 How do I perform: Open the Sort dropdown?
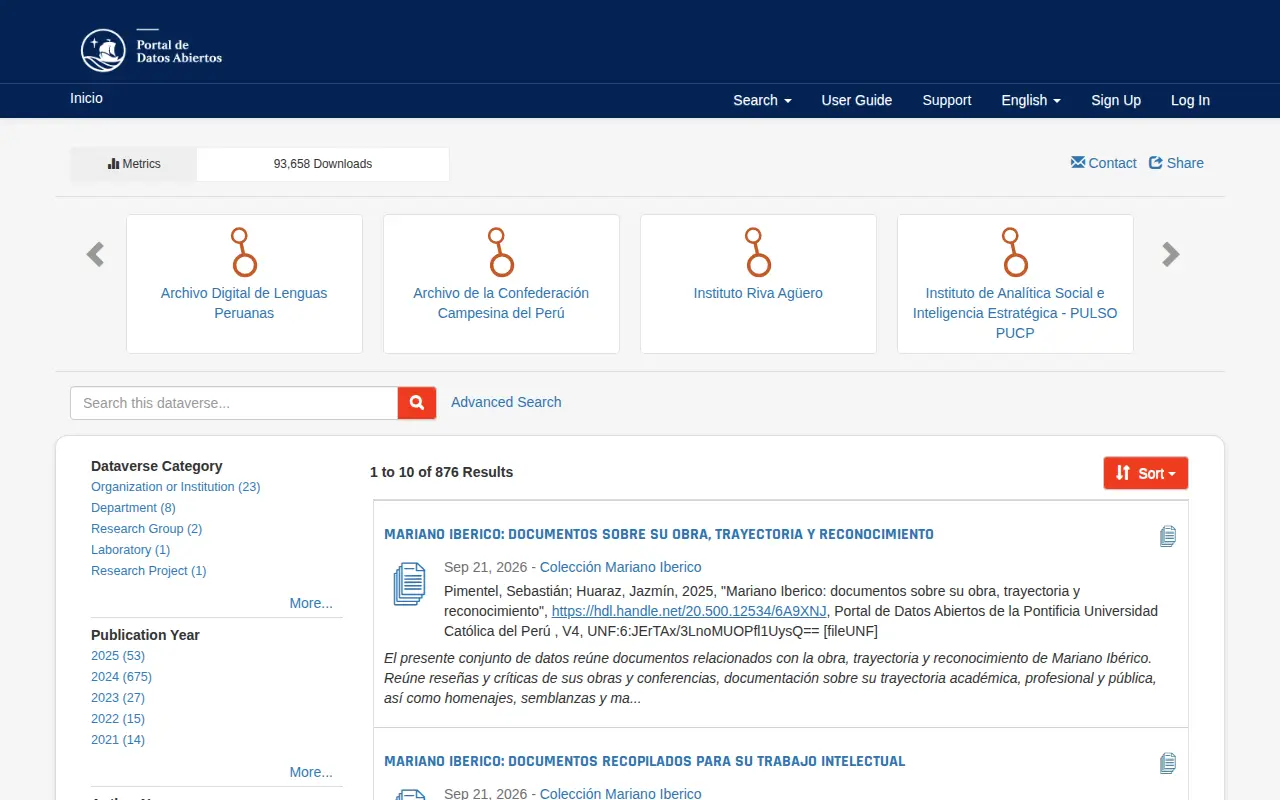[1146, 473]
